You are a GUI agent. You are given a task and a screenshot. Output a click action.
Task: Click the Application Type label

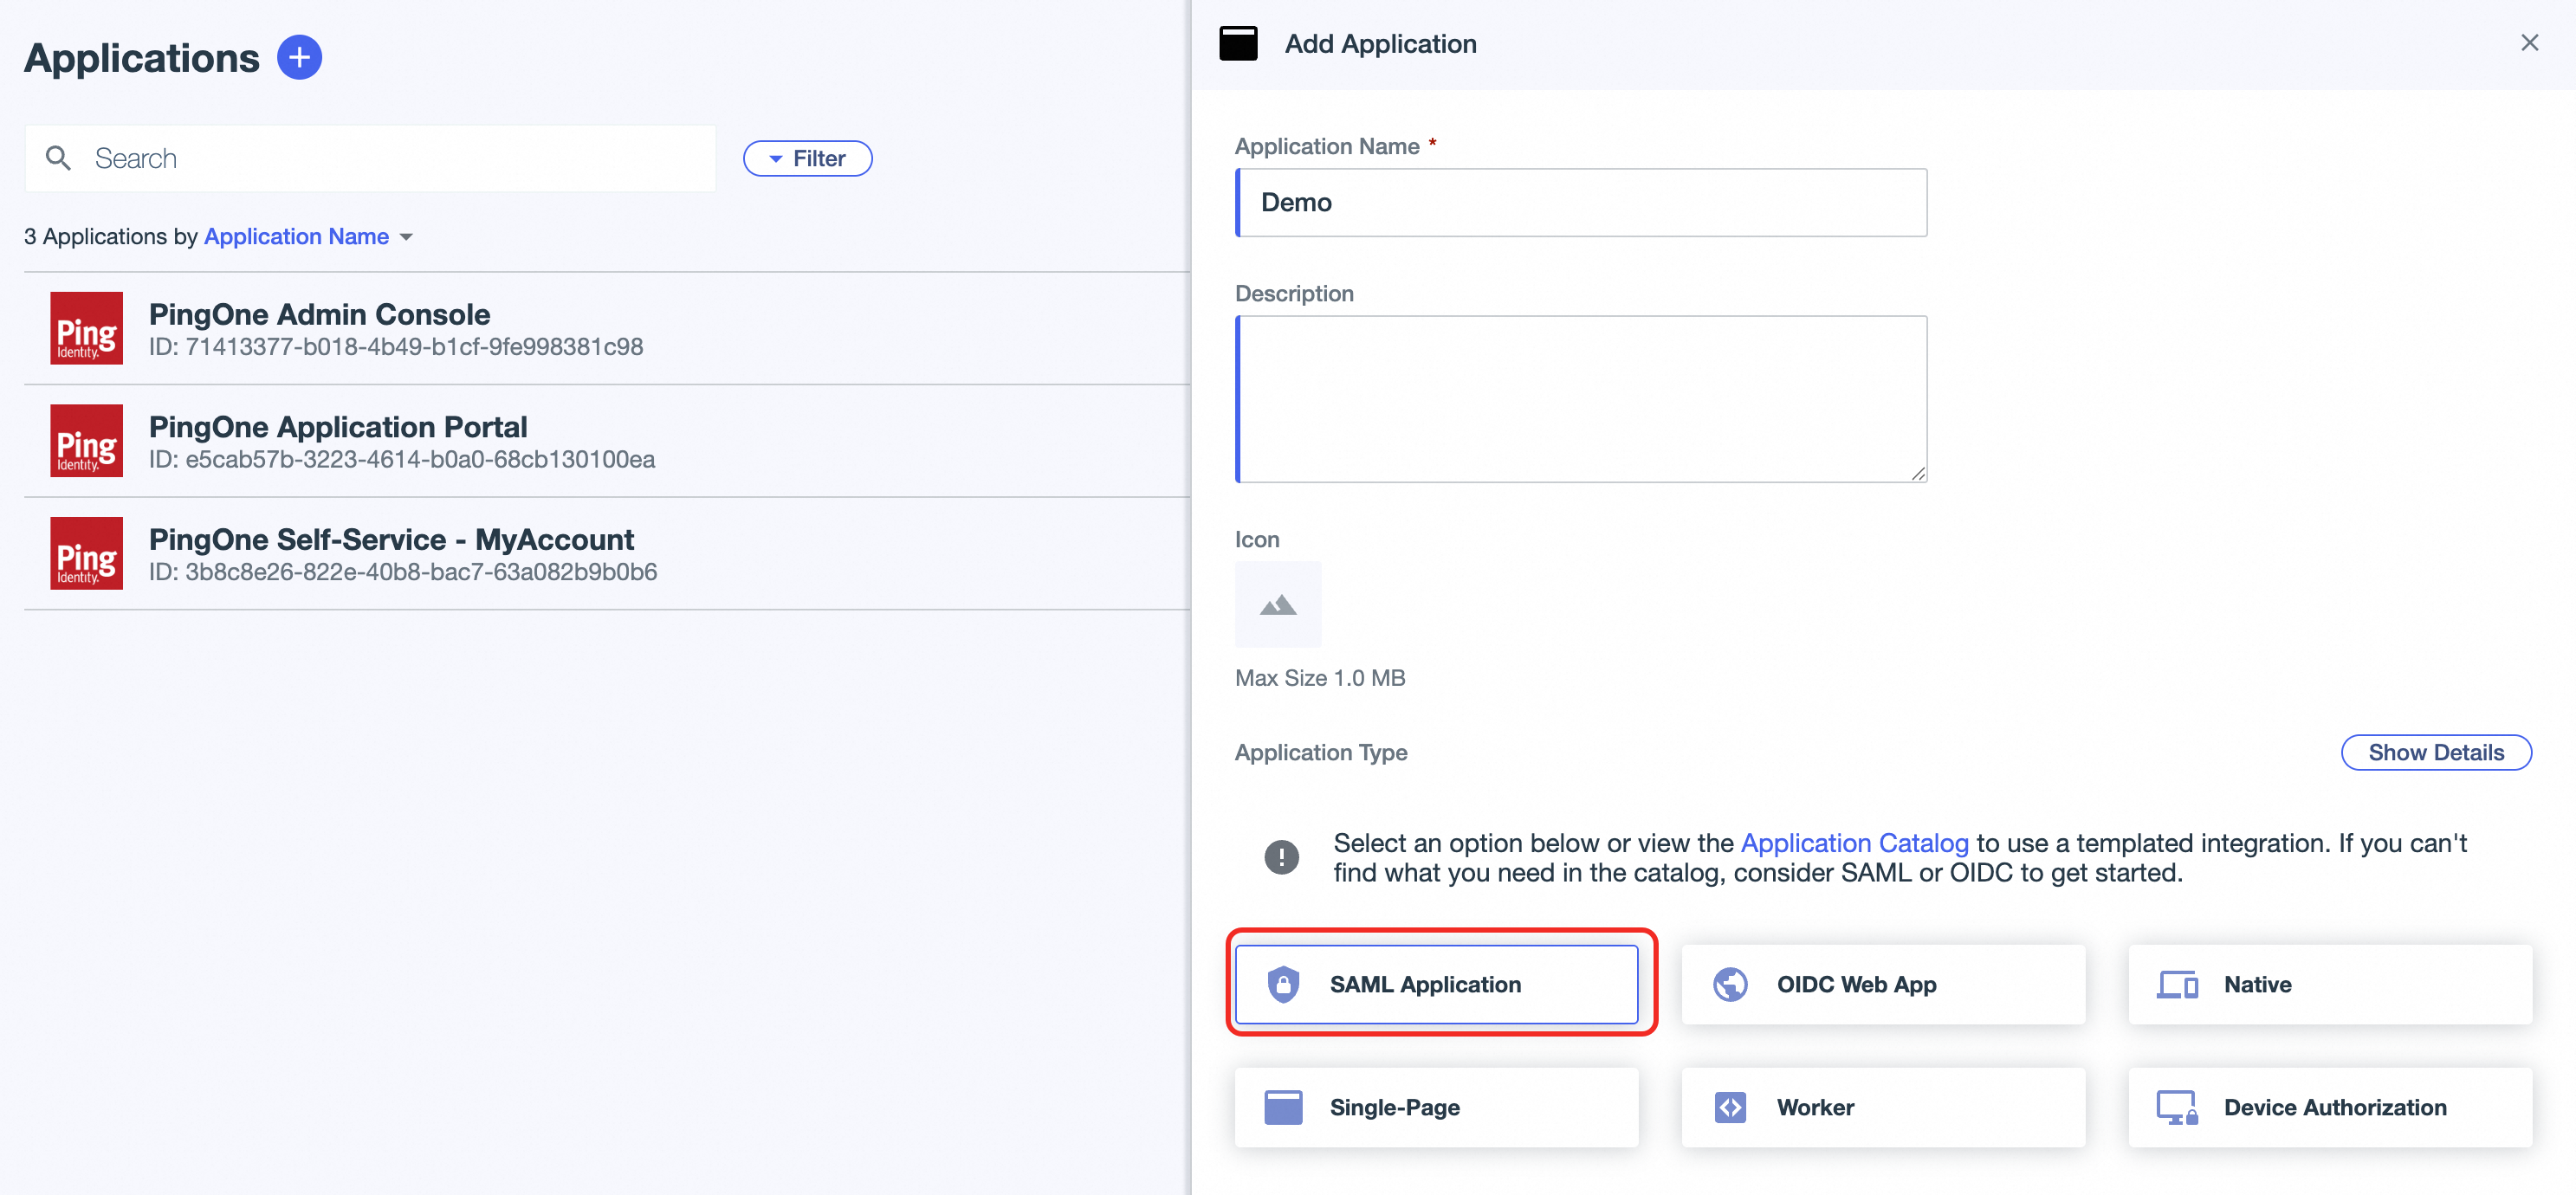(1321, 752)
